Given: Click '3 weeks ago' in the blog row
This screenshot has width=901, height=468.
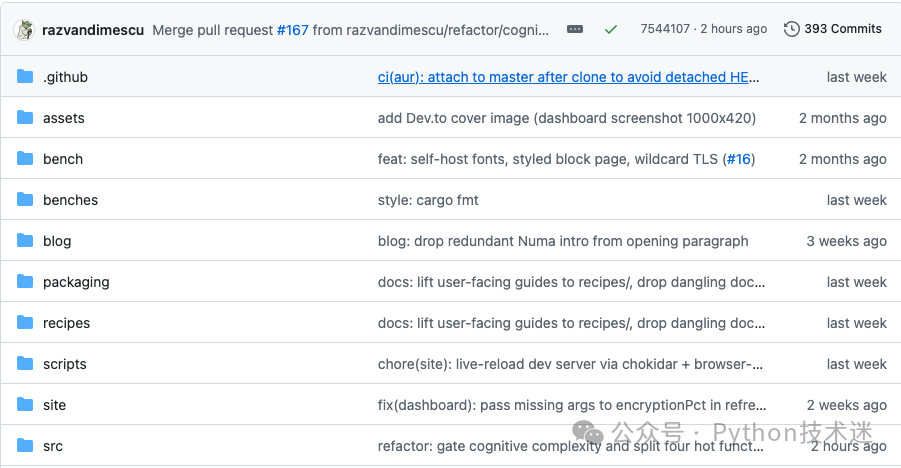Looking at the screenshot, I should click(846, 241).
